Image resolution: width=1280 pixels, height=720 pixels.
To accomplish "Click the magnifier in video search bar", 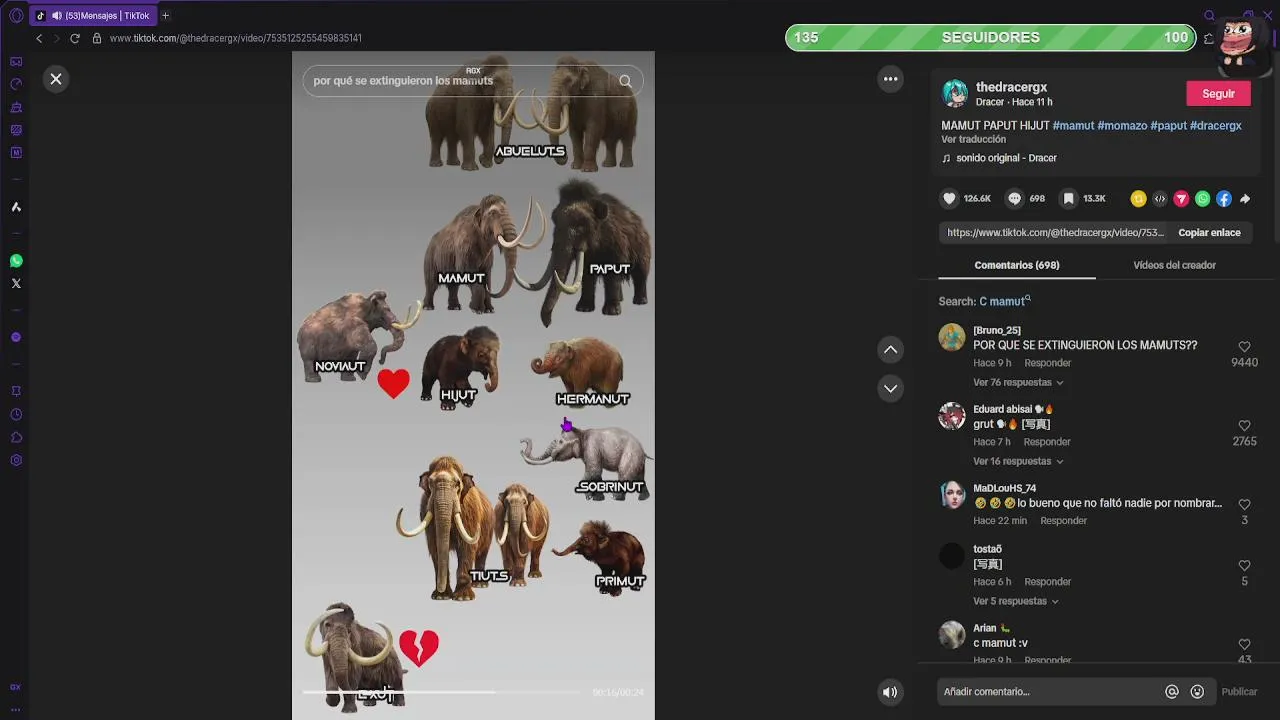I will 625,81.
